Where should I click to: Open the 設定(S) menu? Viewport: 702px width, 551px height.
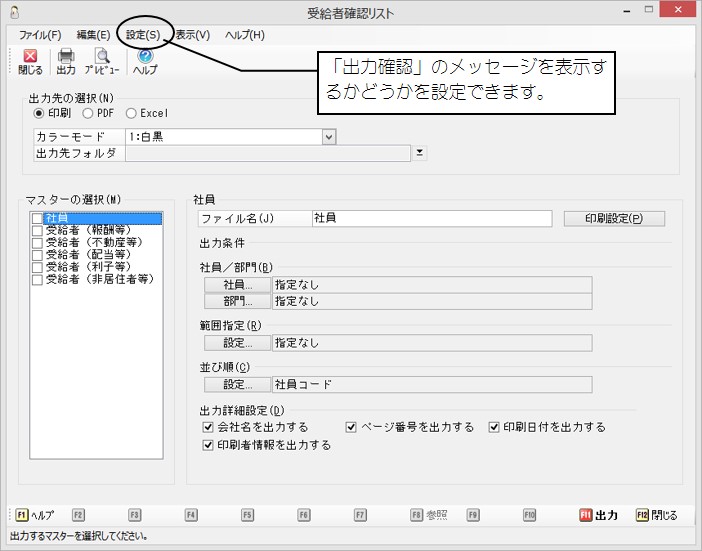point(143,34)
